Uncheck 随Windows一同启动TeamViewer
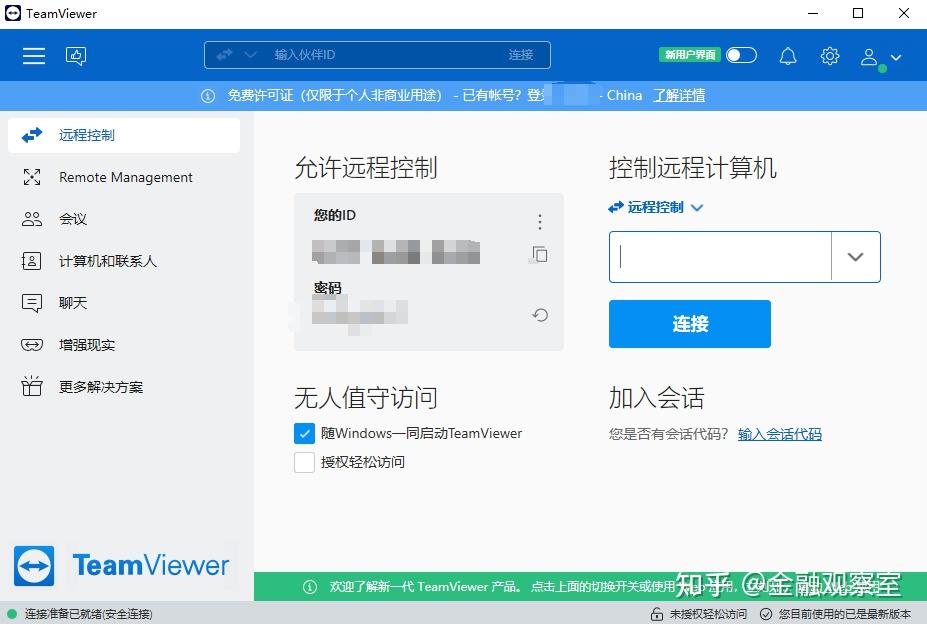Screen dimensions: 927x624 (x=304, y=433)
